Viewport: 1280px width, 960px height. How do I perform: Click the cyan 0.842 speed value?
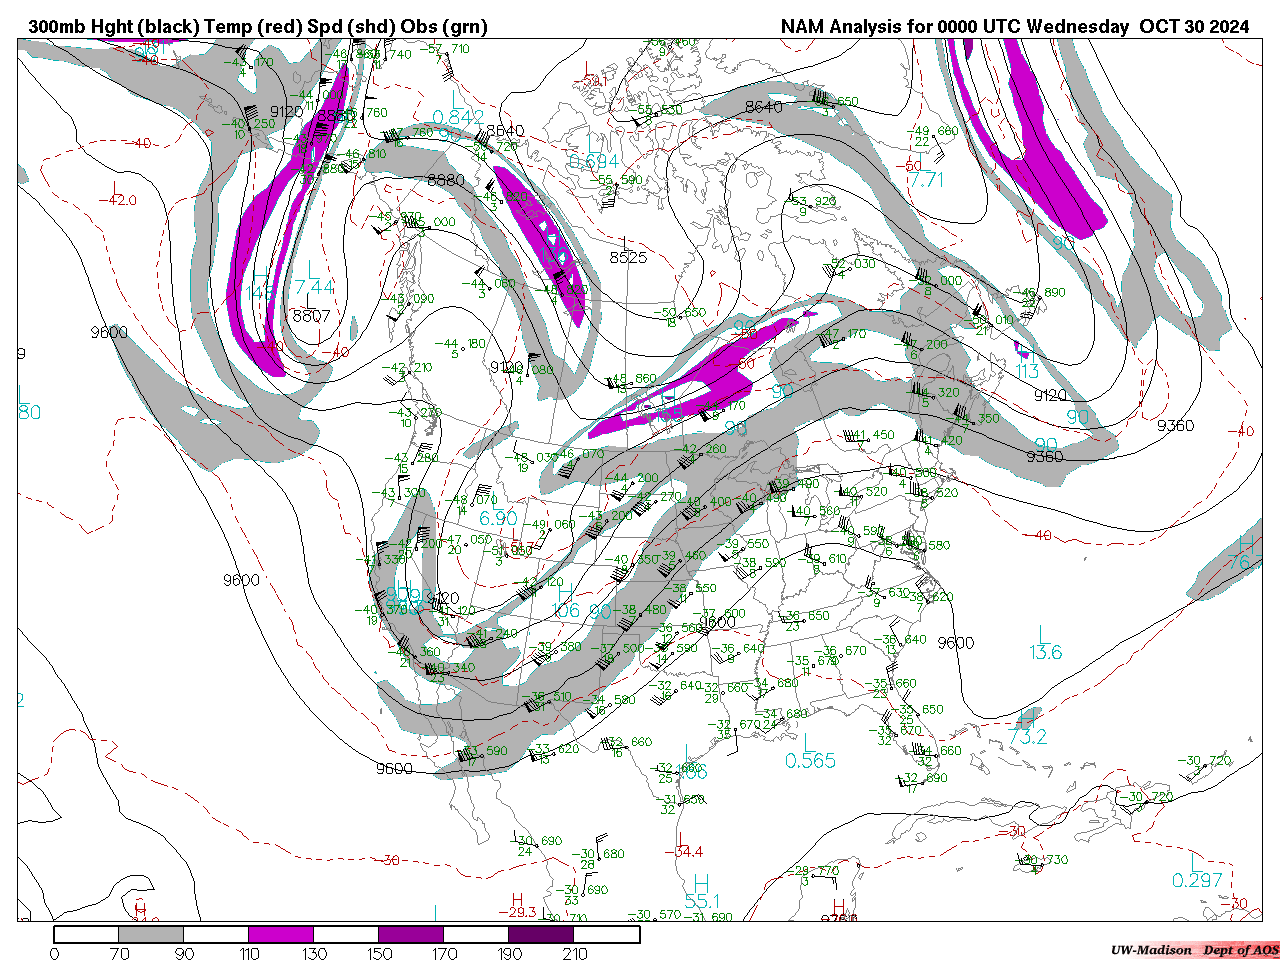(459, 117)
